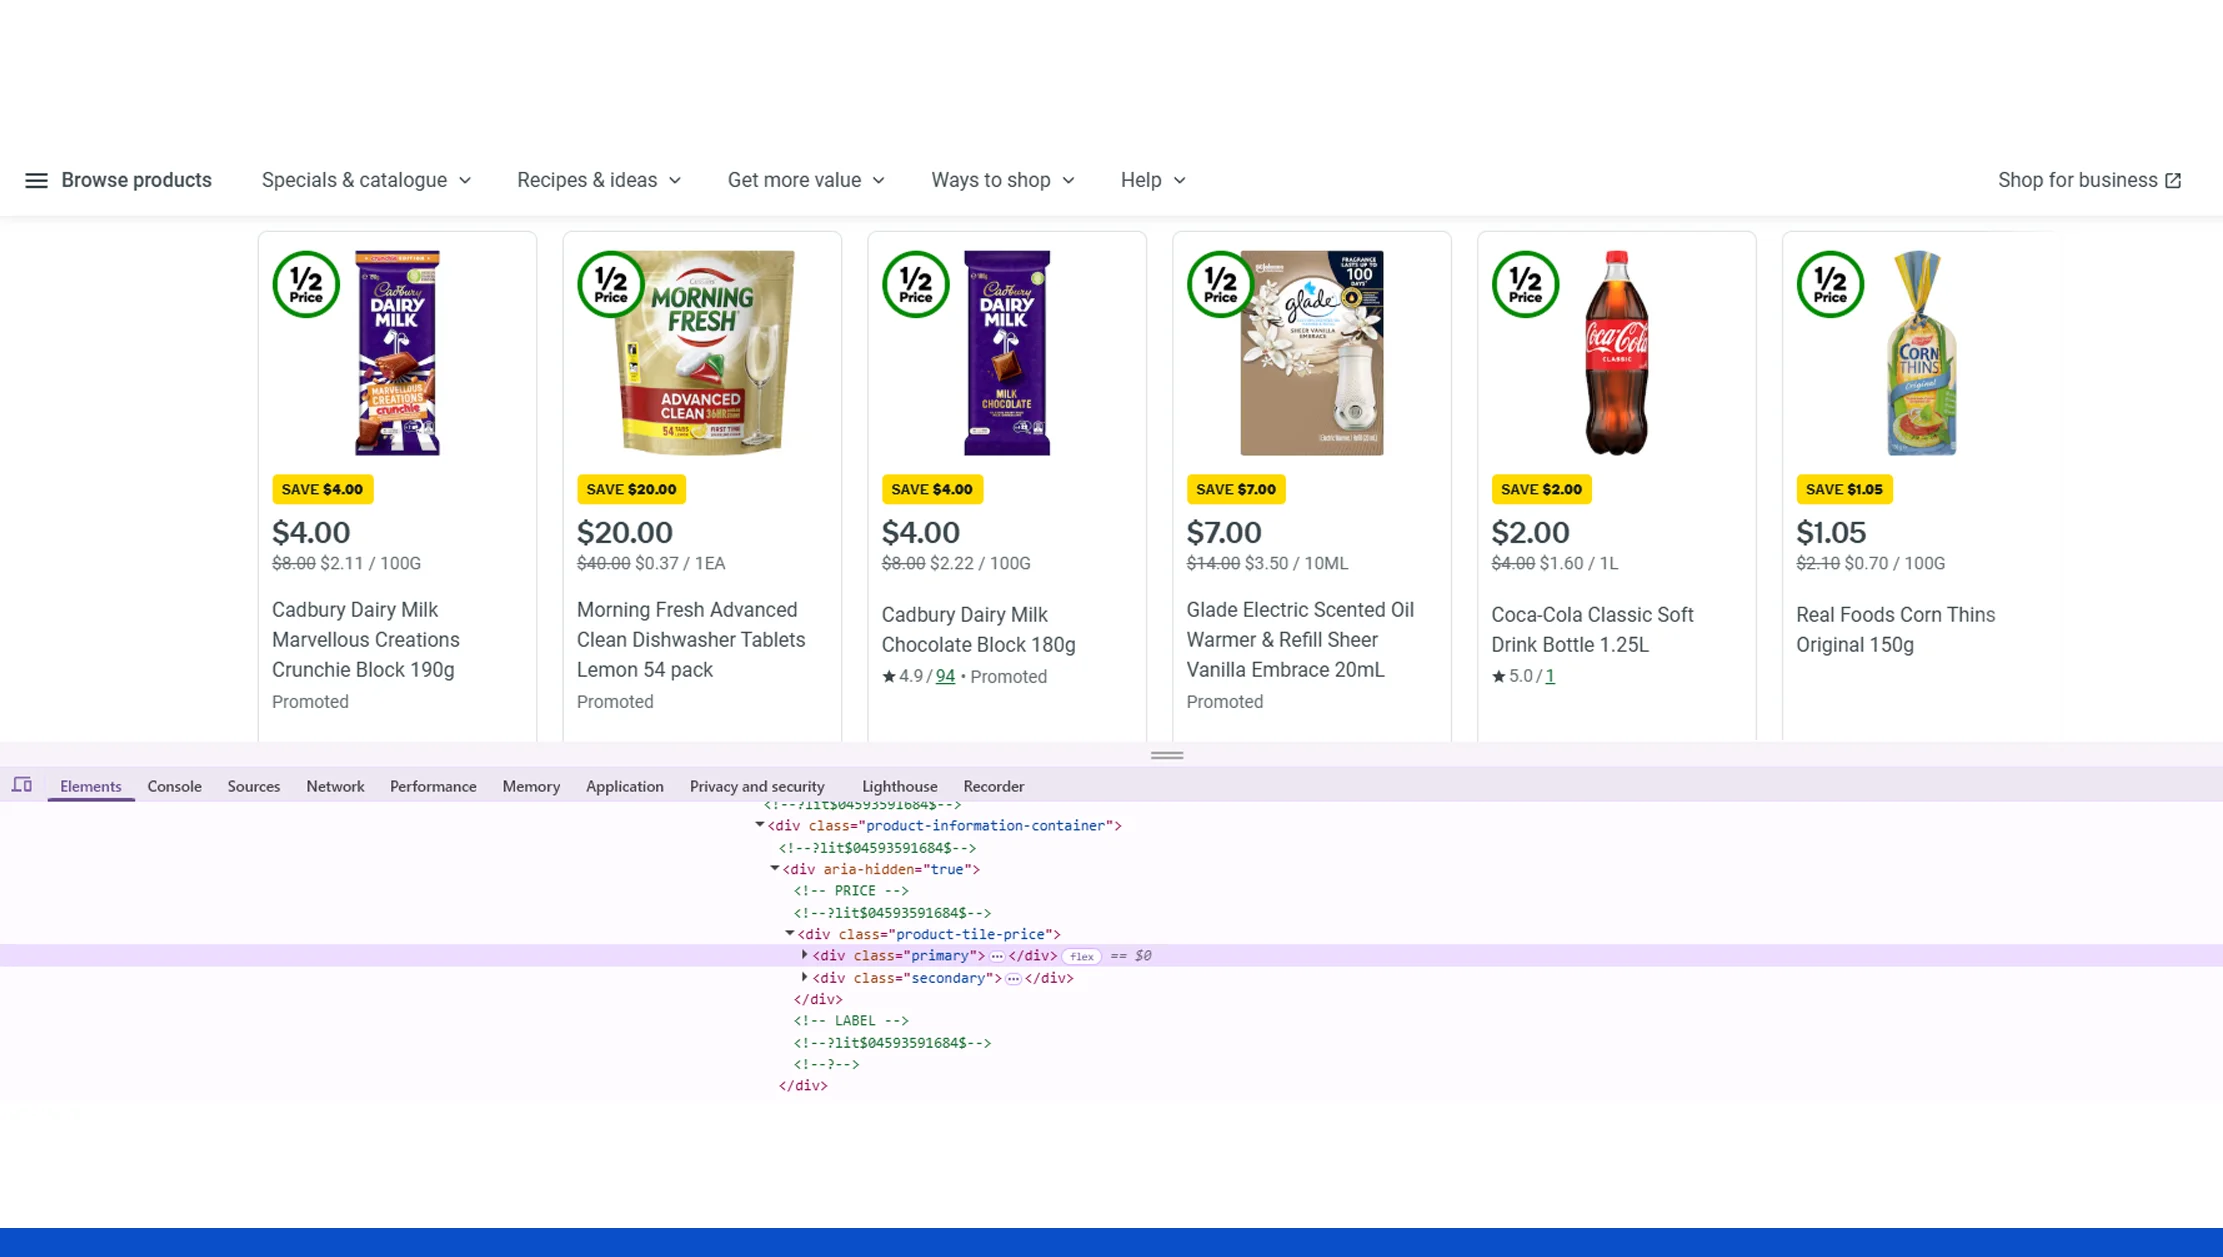Expand the div with class primary node

tap(805, 955)
